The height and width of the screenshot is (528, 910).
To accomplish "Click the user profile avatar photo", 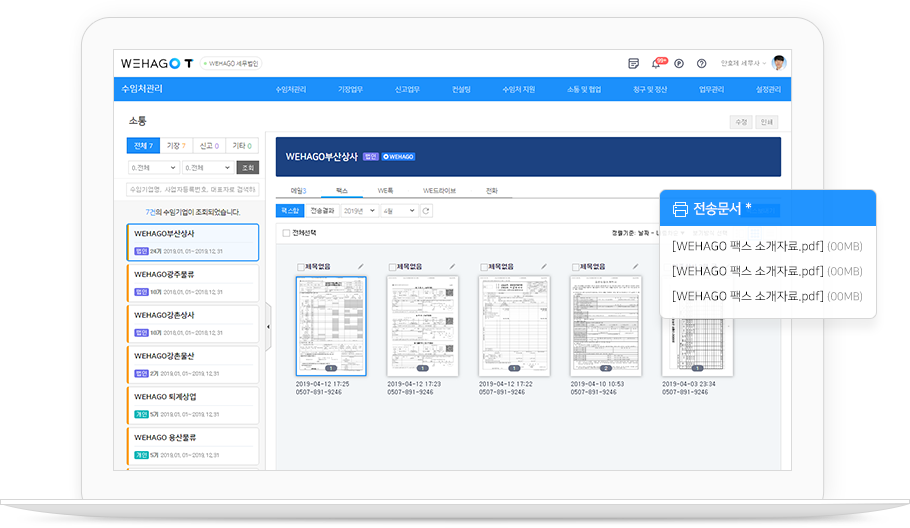I will (x=779, y=63).
